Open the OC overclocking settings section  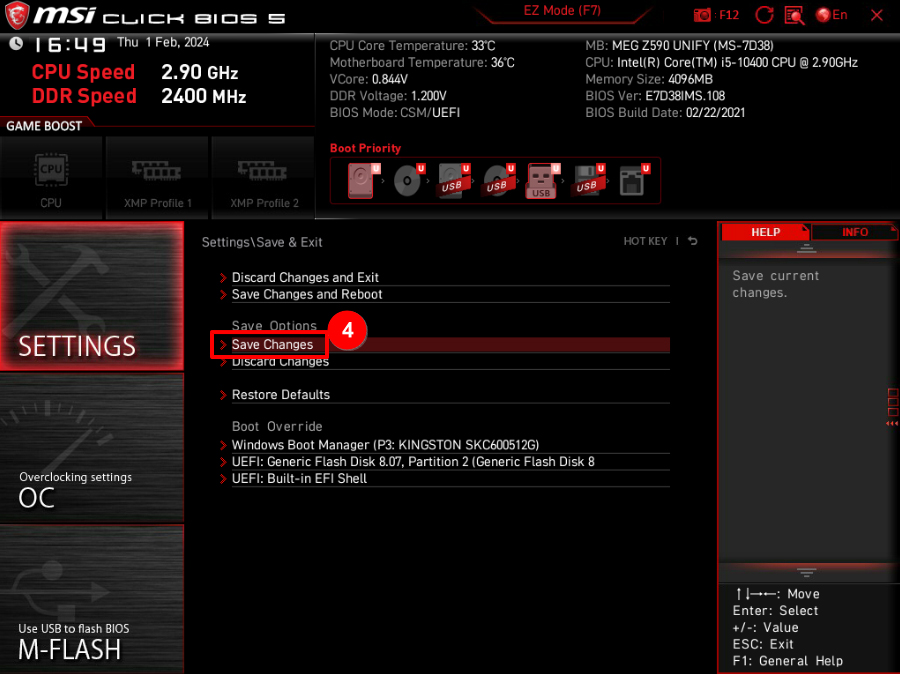pyautogui.click(x=92, y=448)
